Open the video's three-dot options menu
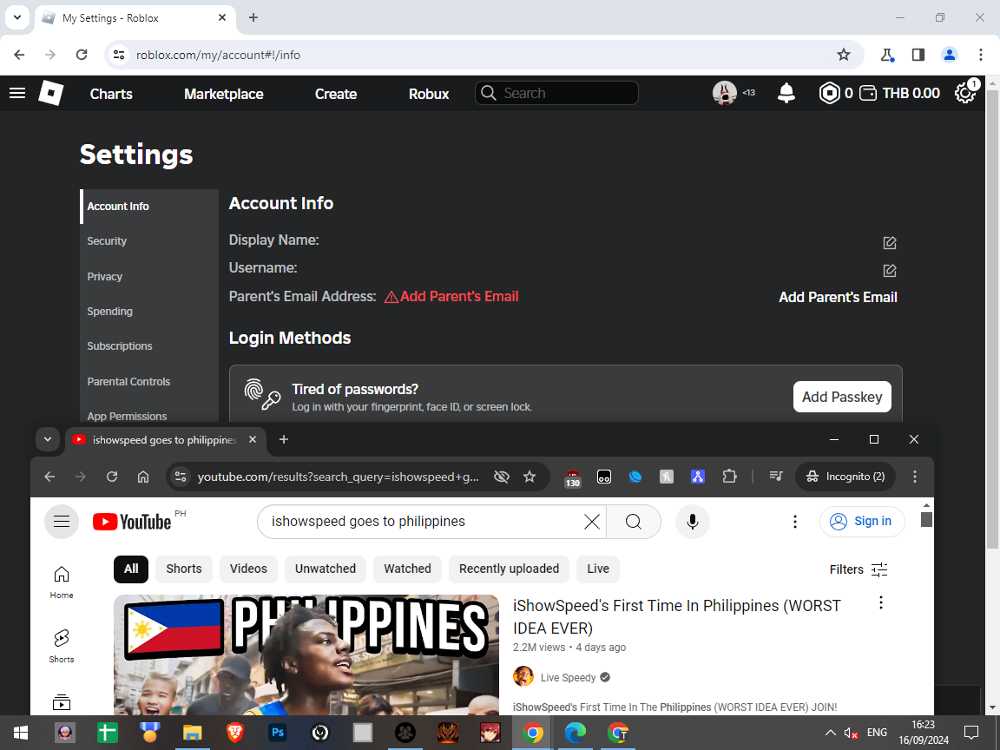This screenshot has height=750, width=1000. pos(881,602)
